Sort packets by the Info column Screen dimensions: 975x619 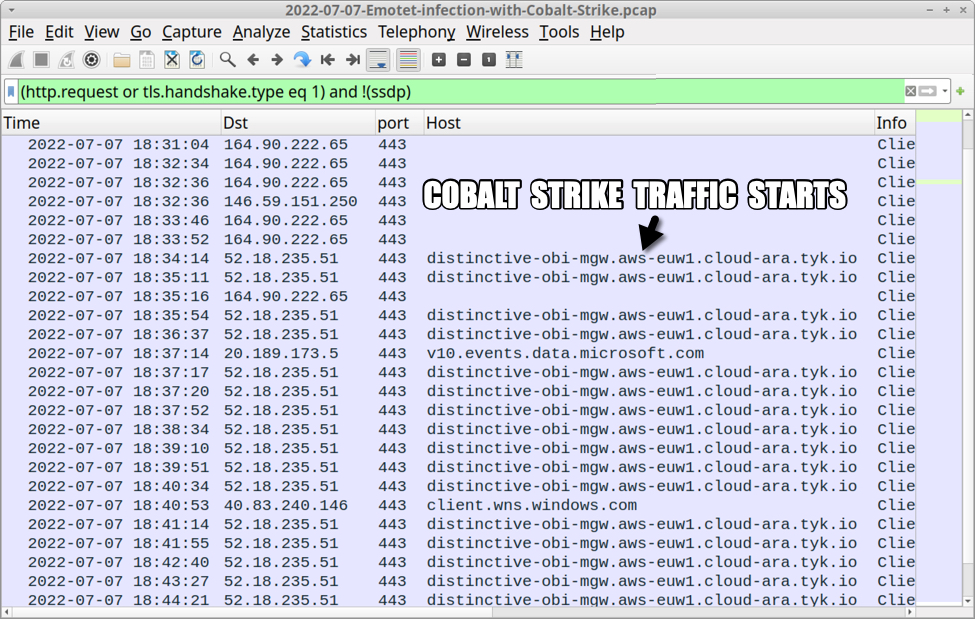coord(895,123)
